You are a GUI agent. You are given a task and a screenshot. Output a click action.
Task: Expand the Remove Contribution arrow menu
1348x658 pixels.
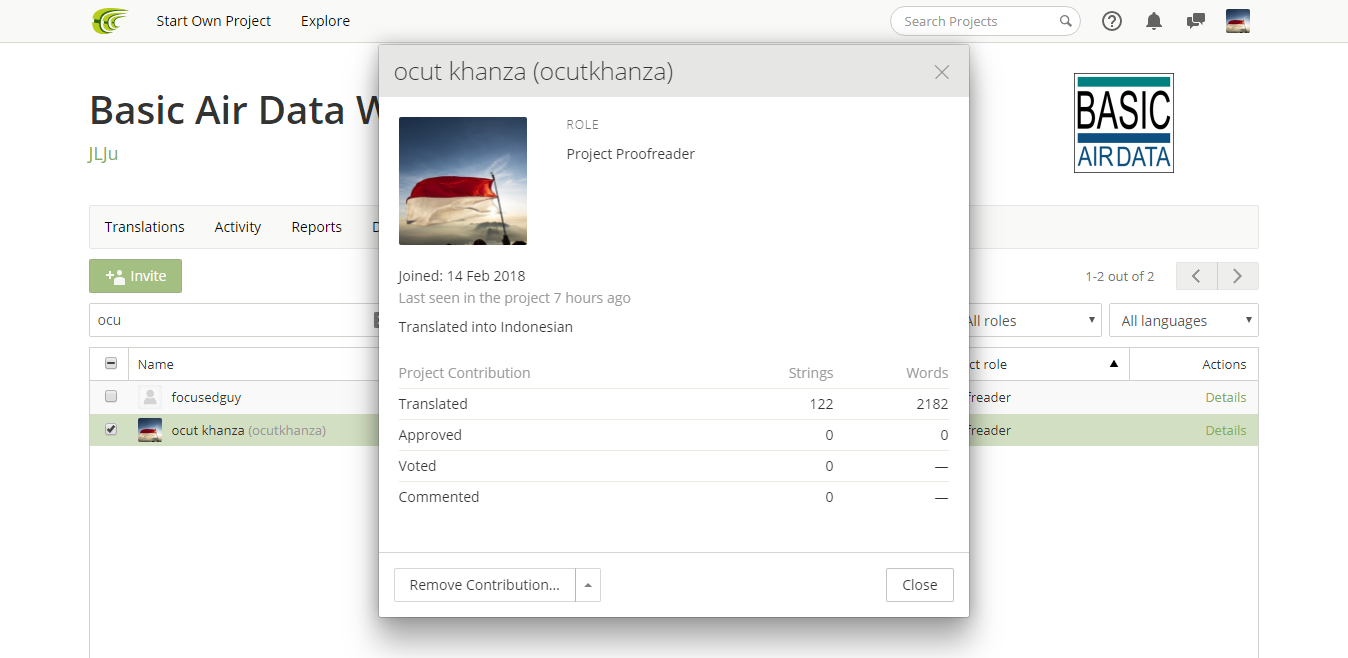[588, 585]
